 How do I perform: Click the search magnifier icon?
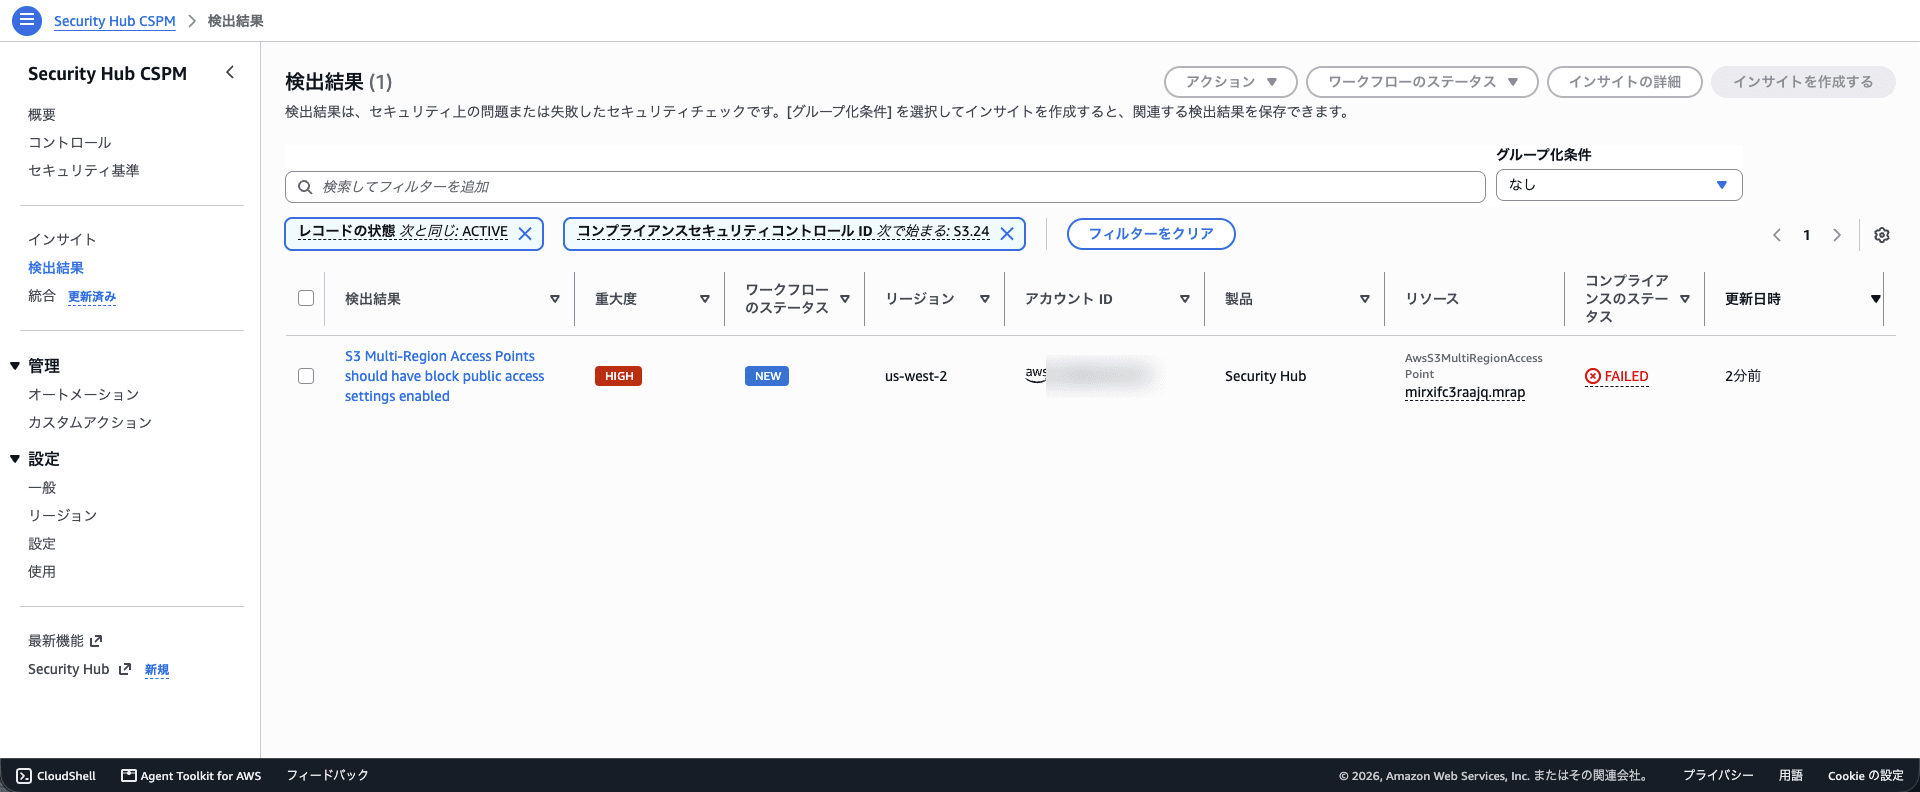point(305,187)
